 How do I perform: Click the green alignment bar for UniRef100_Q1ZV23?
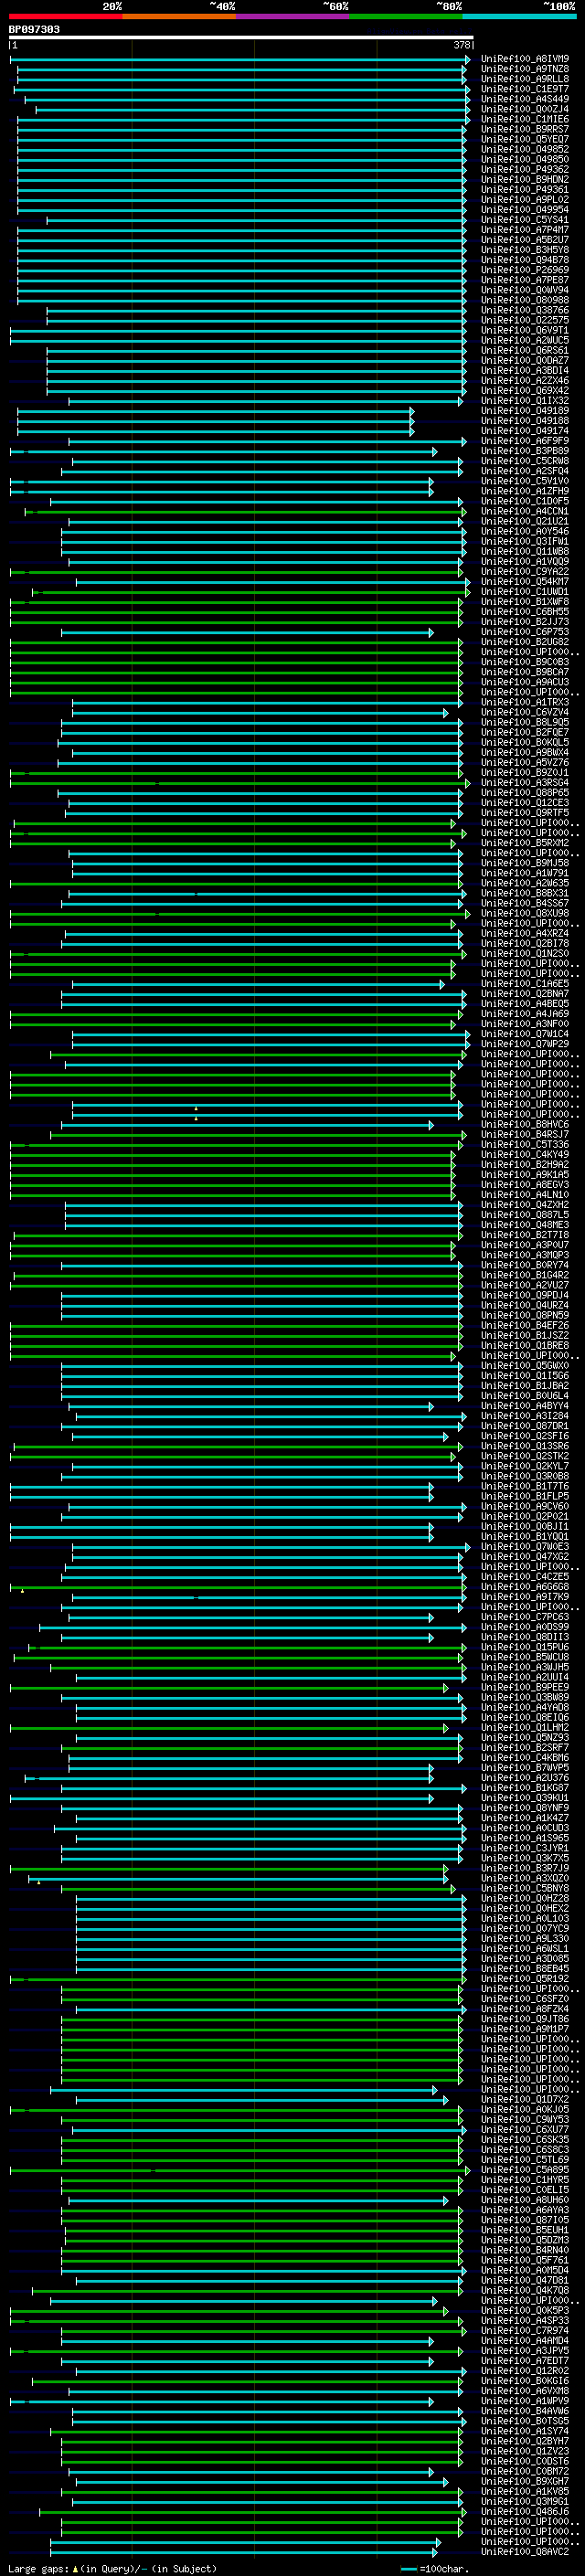coord(262,2451)
